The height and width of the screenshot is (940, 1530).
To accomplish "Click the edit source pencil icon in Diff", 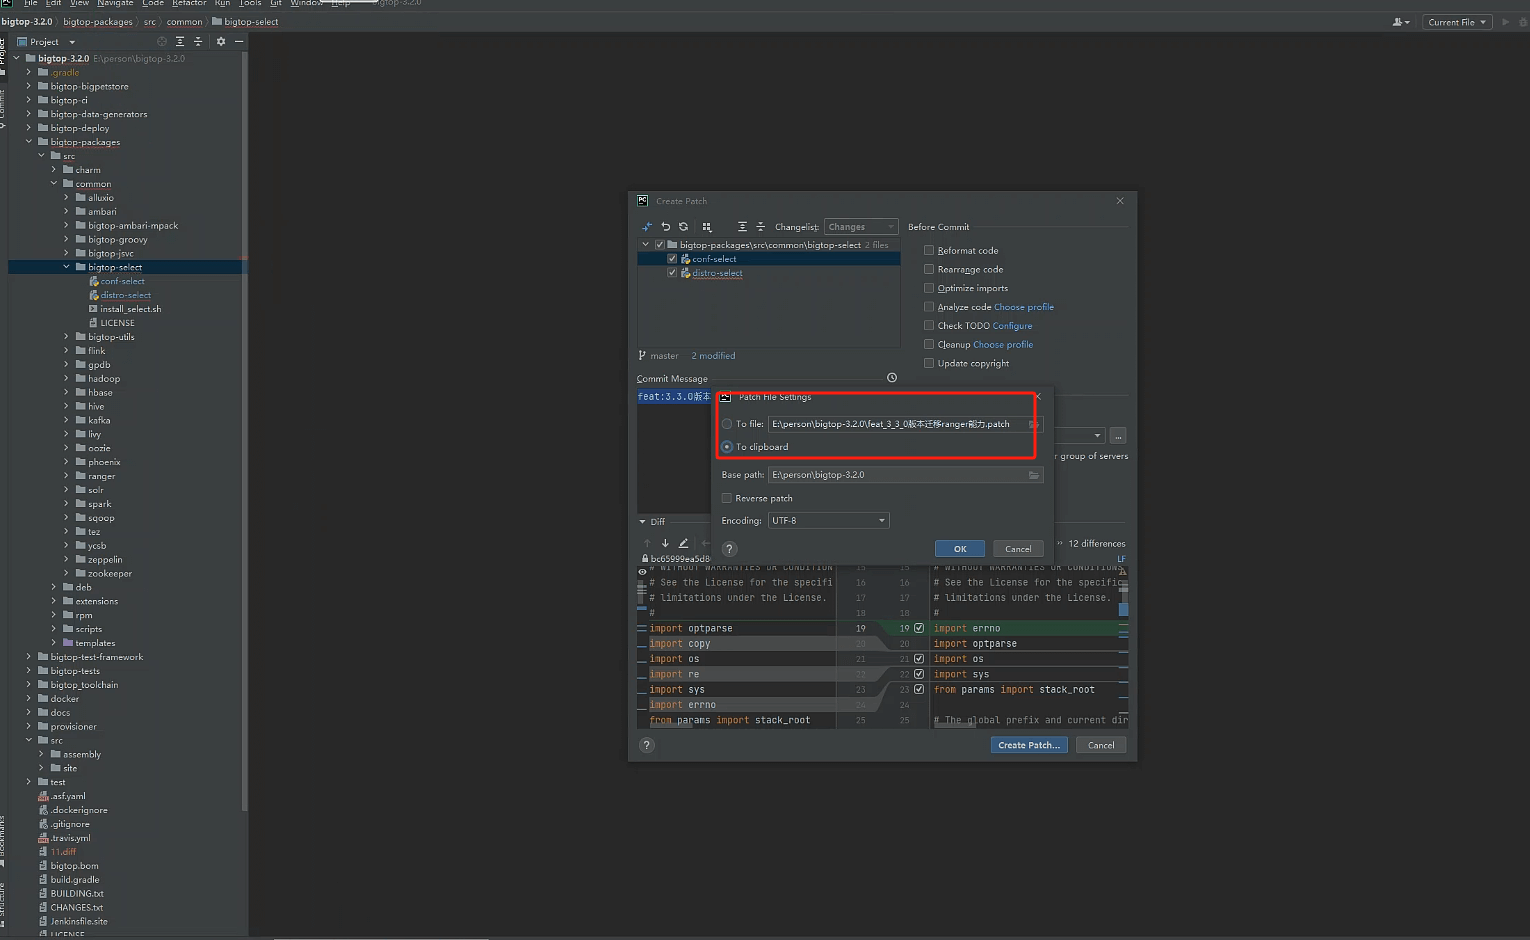I will click(x=683, y=543).
